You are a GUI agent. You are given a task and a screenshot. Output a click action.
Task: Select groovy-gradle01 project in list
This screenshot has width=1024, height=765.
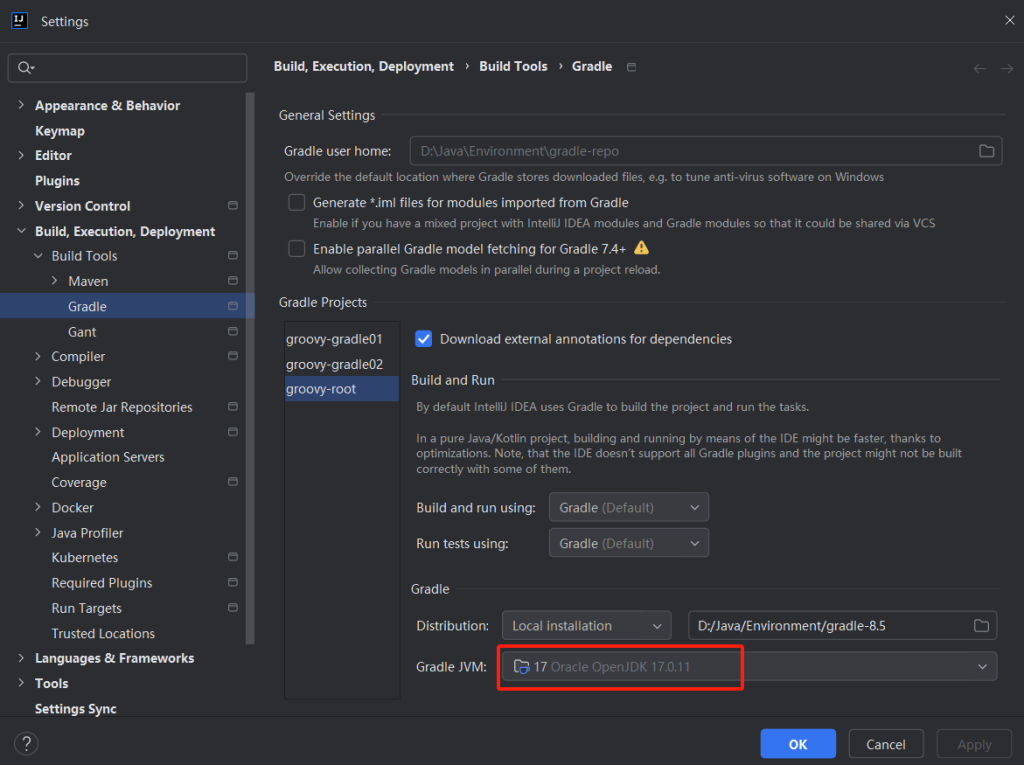click(342, 338)
